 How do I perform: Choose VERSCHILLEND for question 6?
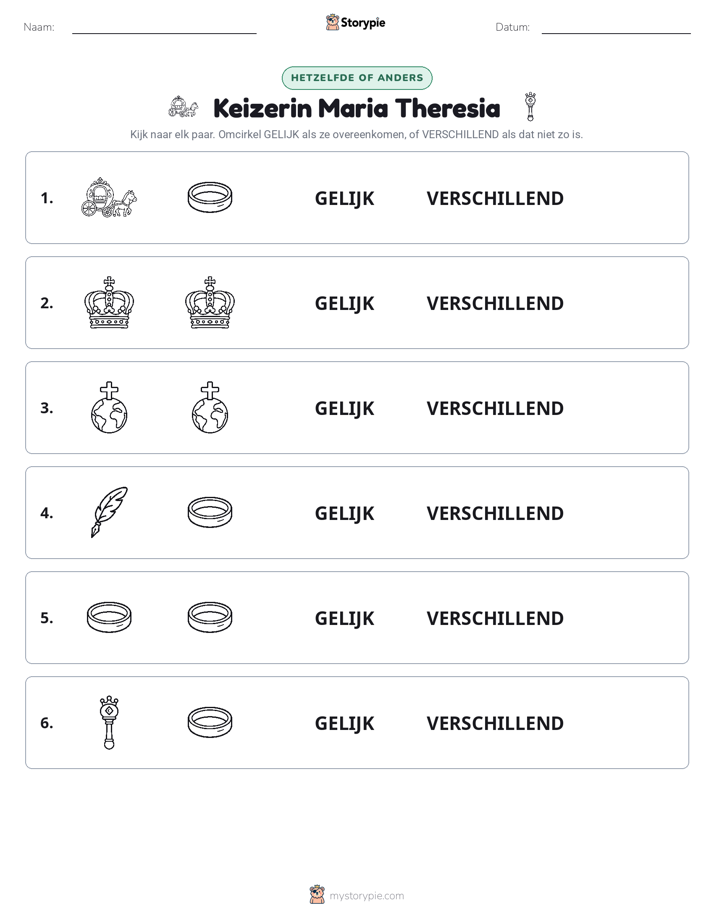(x=495, y=723)
